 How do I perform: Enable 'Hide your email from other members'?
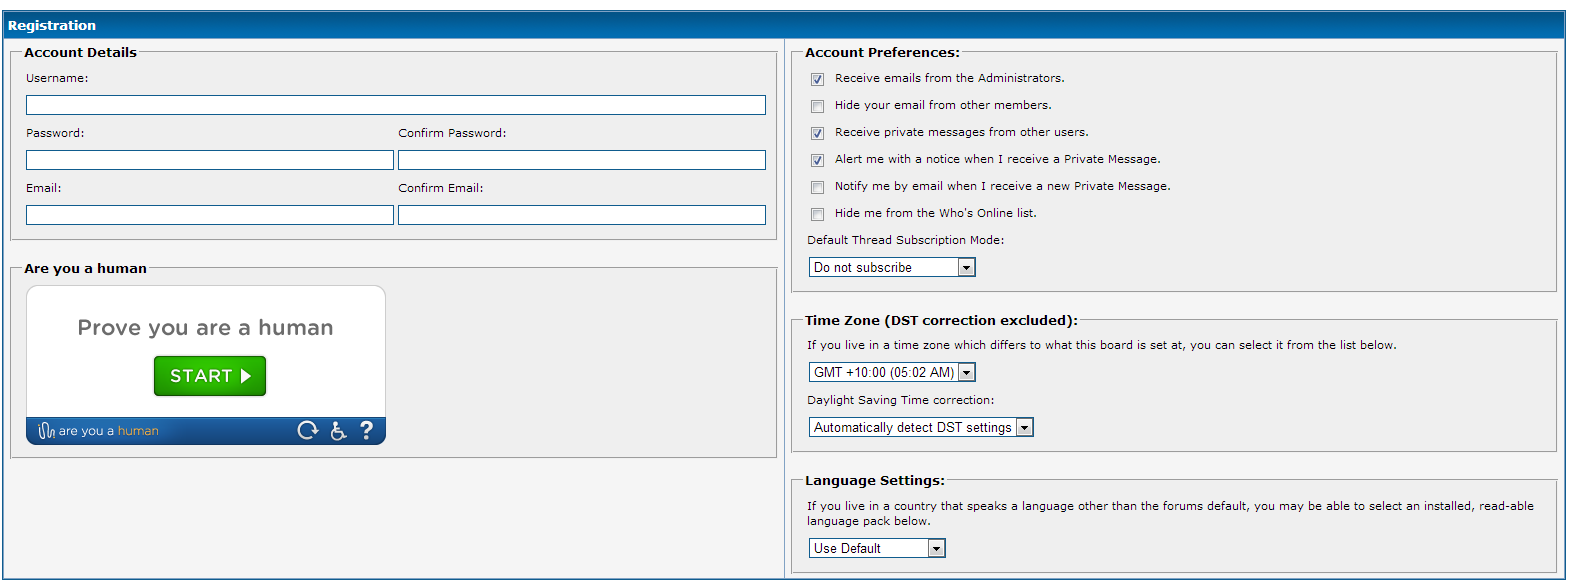click(x=817, y=106)
